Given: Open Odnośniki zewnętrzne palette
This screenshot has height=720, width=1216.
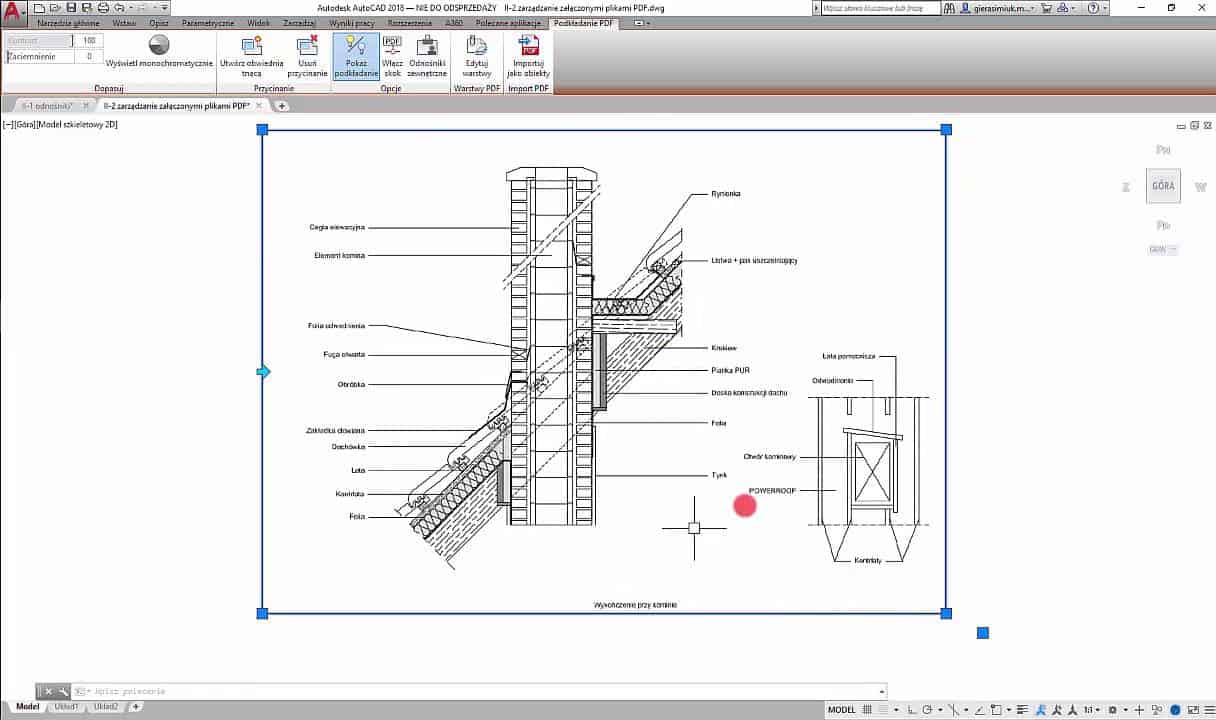Looking at the screenshot, I should (x=427, y=46).
